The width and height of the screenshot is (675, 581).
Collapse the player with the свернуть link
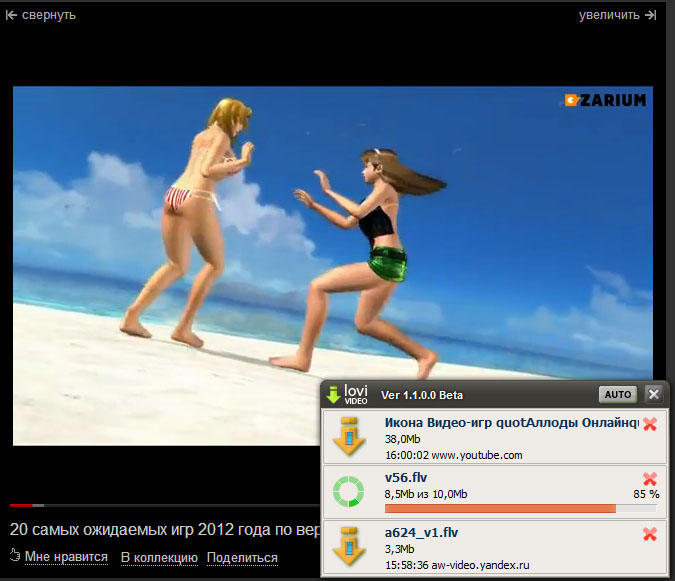pyautogui.click(x=41, y=15)
